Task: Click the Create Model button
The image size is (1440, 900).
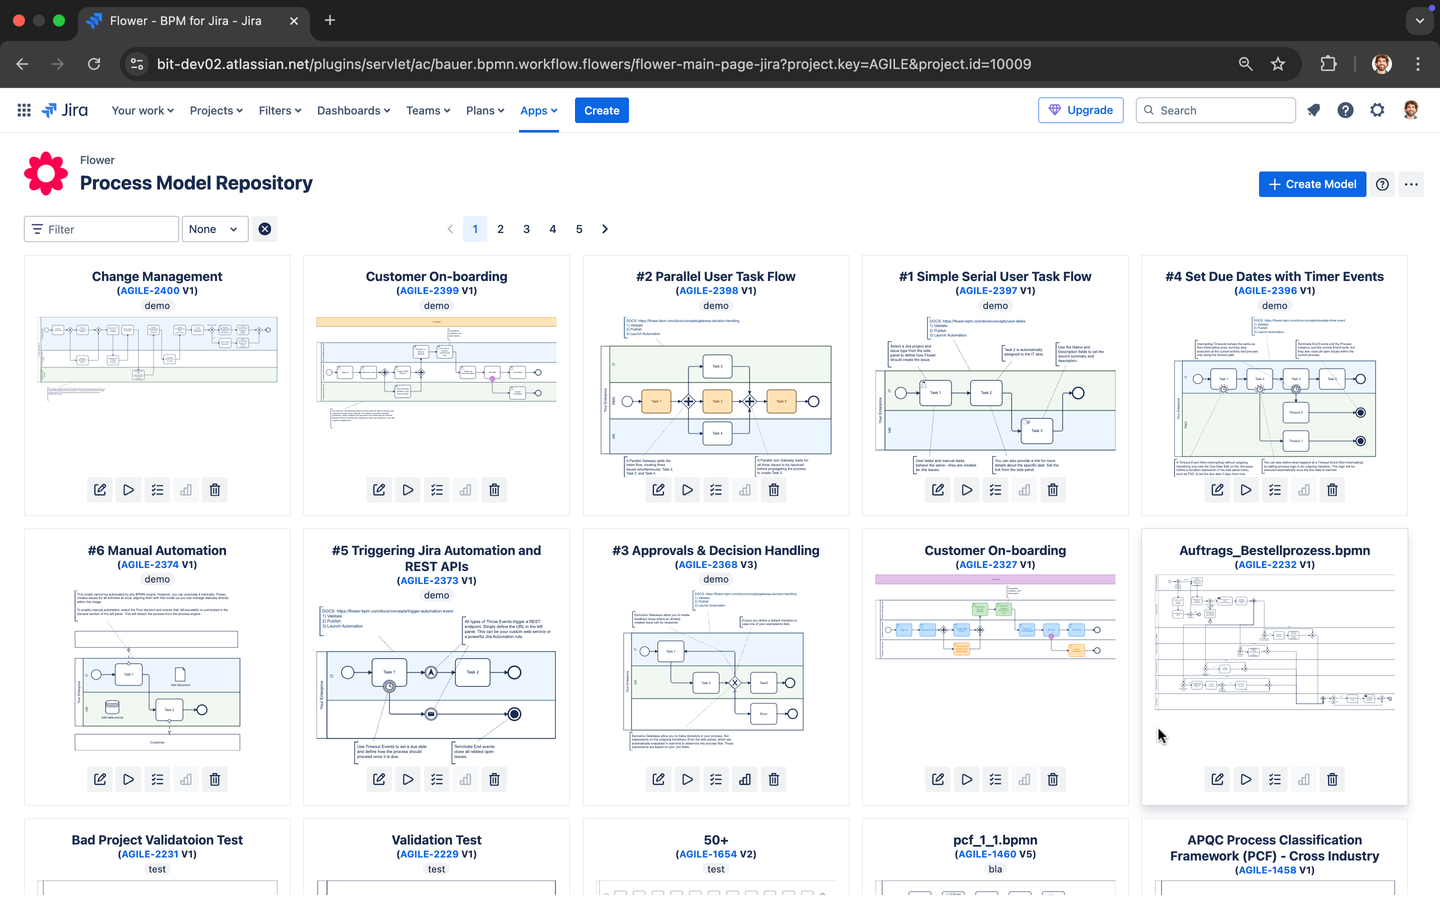Action: [x=1312, y=184]
